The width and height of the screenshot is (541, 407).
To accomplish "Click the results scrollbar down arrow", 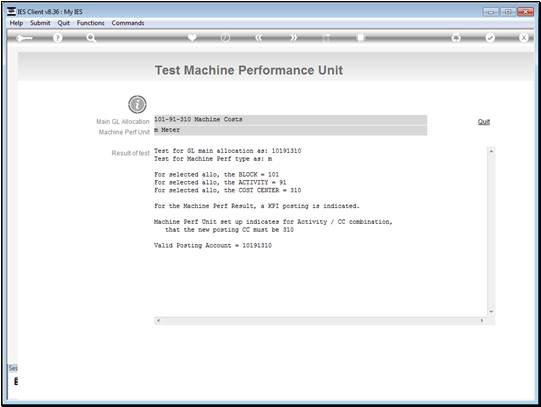I will 491,311.
